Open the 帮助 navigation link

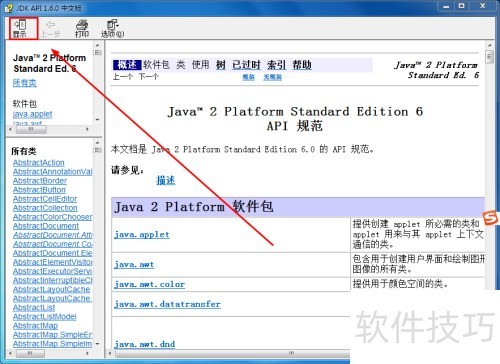[302, 65]
